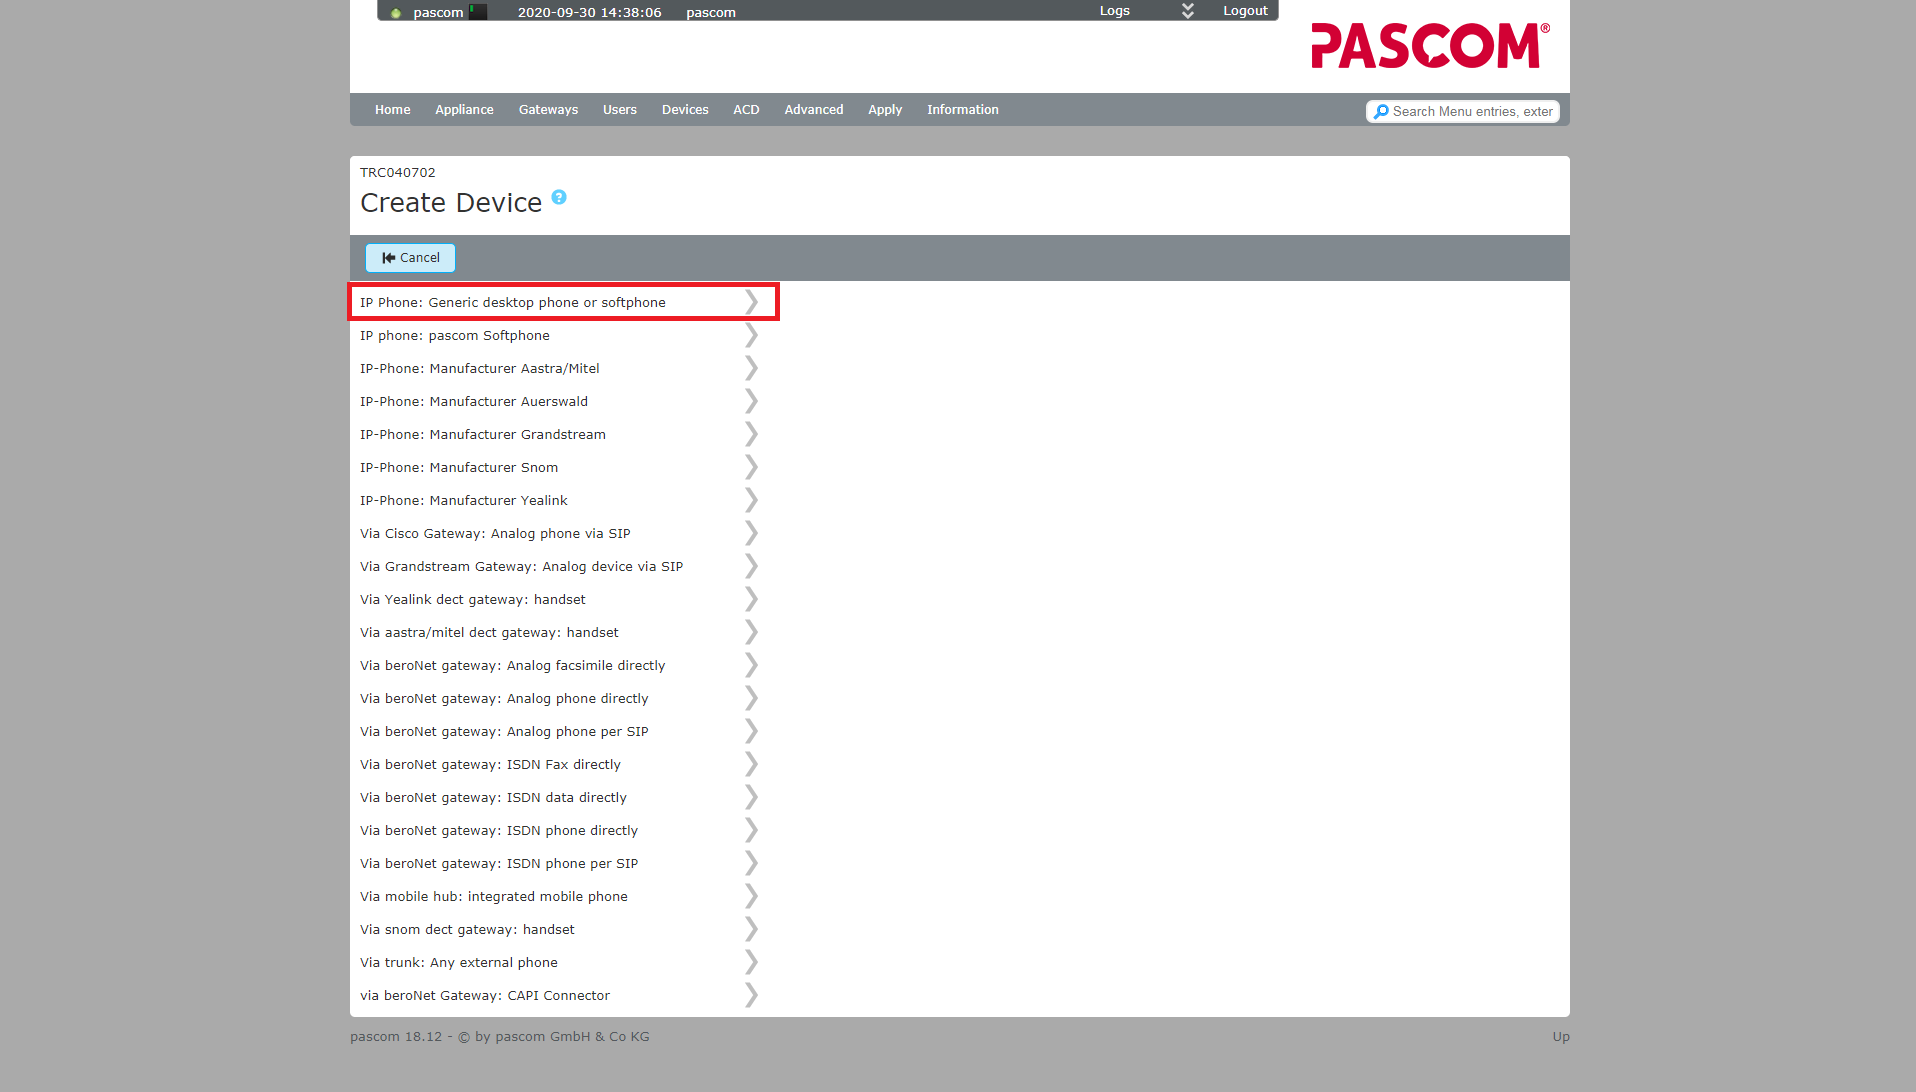Select Generic desktop phone or softphone
This screenshot has height=1092, width=1916.
coord(513,303)
